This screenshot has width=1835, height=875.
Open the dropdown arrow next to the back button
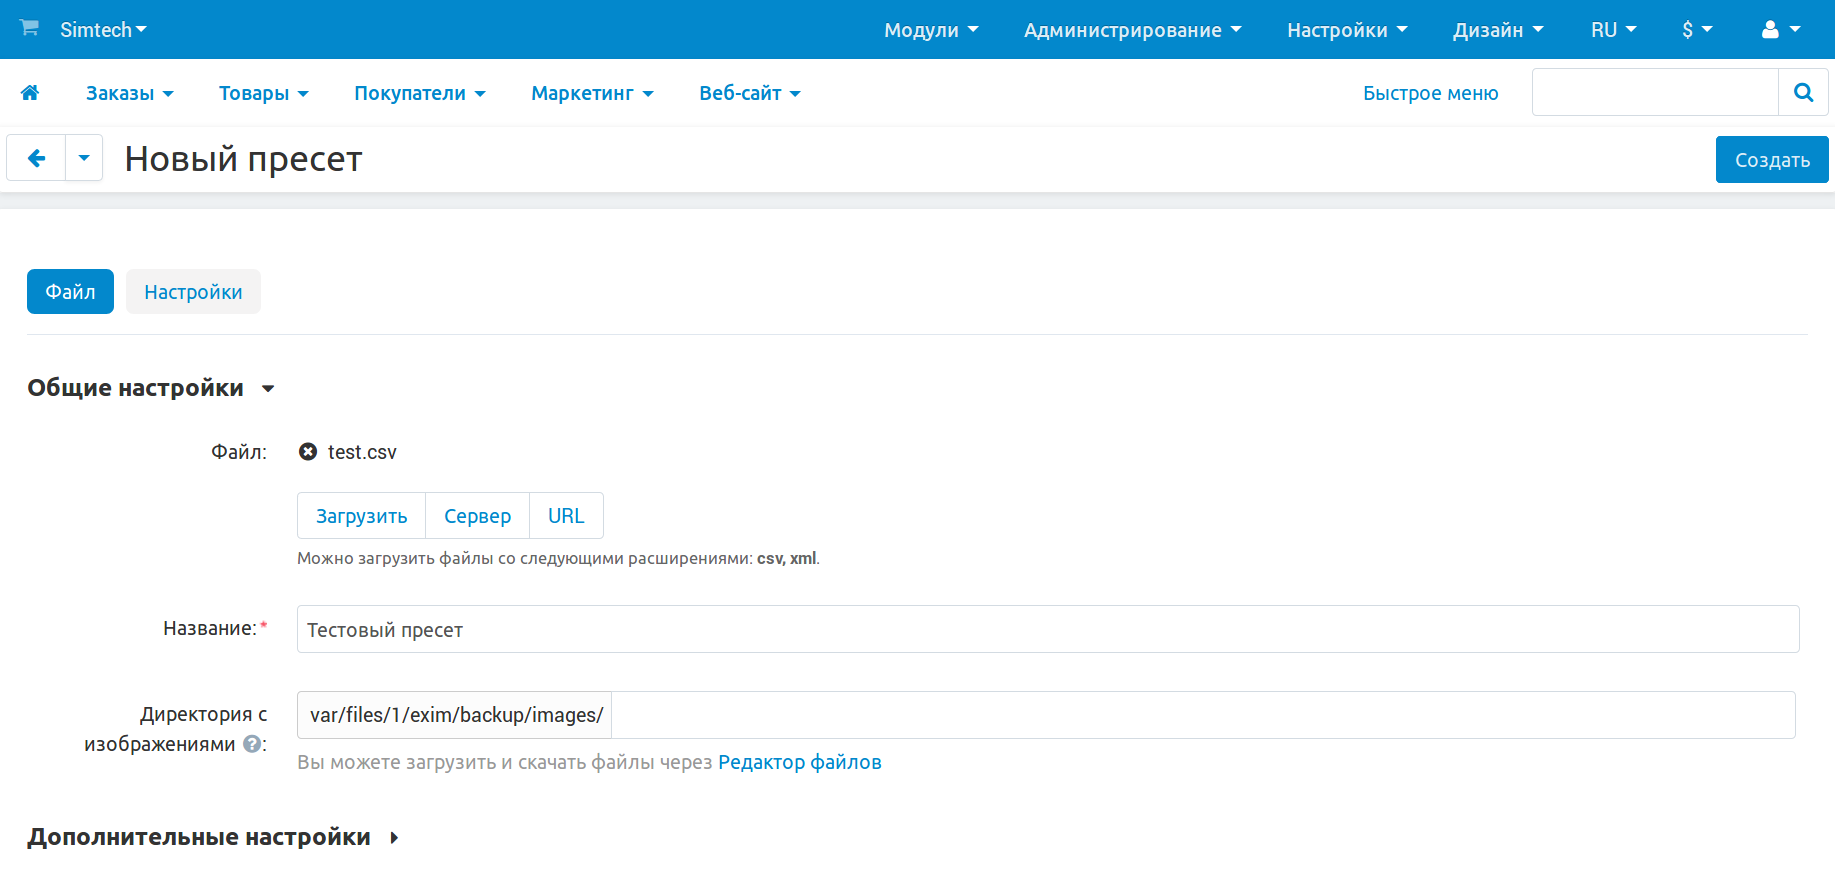click(84, 158)
